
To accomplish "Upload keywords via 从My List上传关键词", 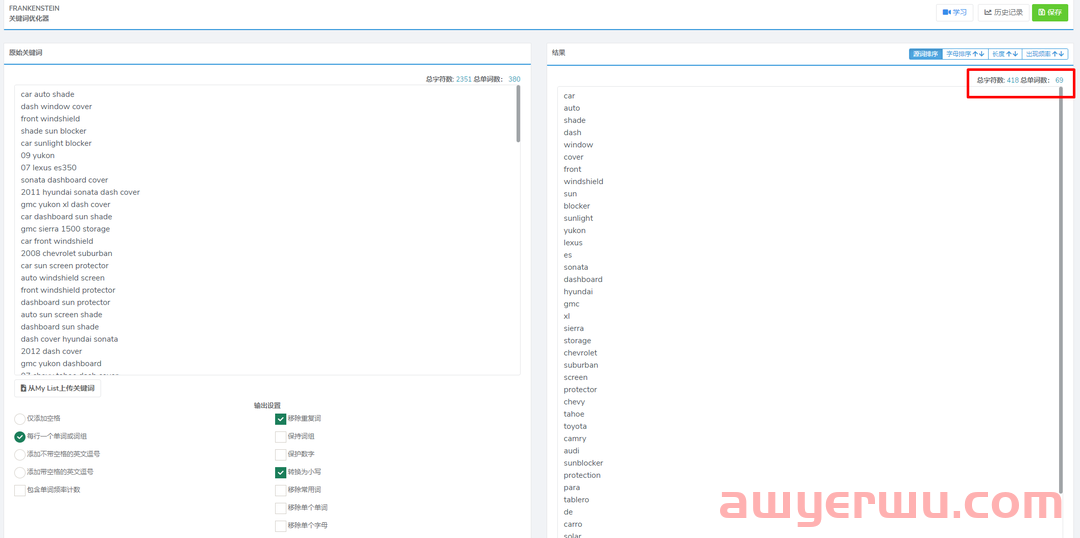I will (58, 388).
